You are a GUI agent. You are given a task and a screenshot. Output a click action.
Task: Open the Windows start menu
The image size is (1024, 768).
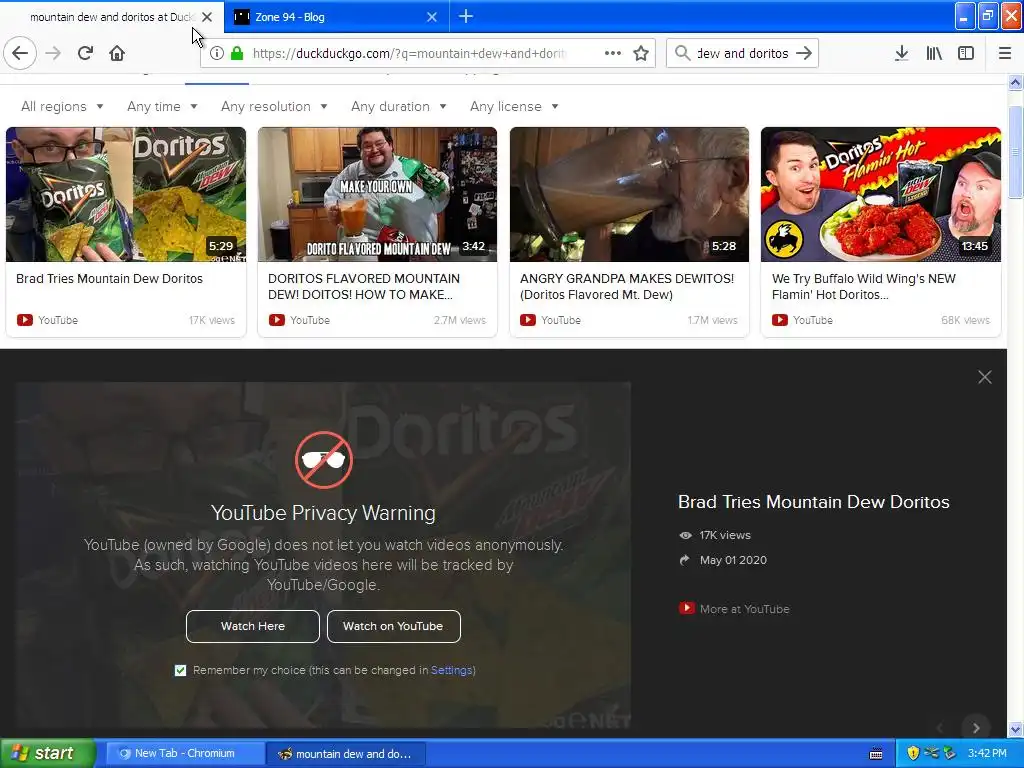point(48,753)
